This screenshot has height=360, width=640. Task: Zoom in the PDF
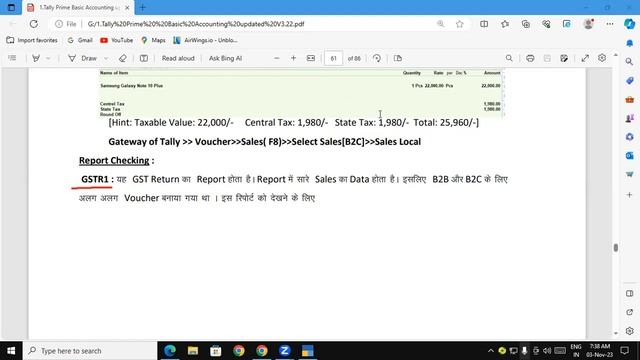pos(293,58)
